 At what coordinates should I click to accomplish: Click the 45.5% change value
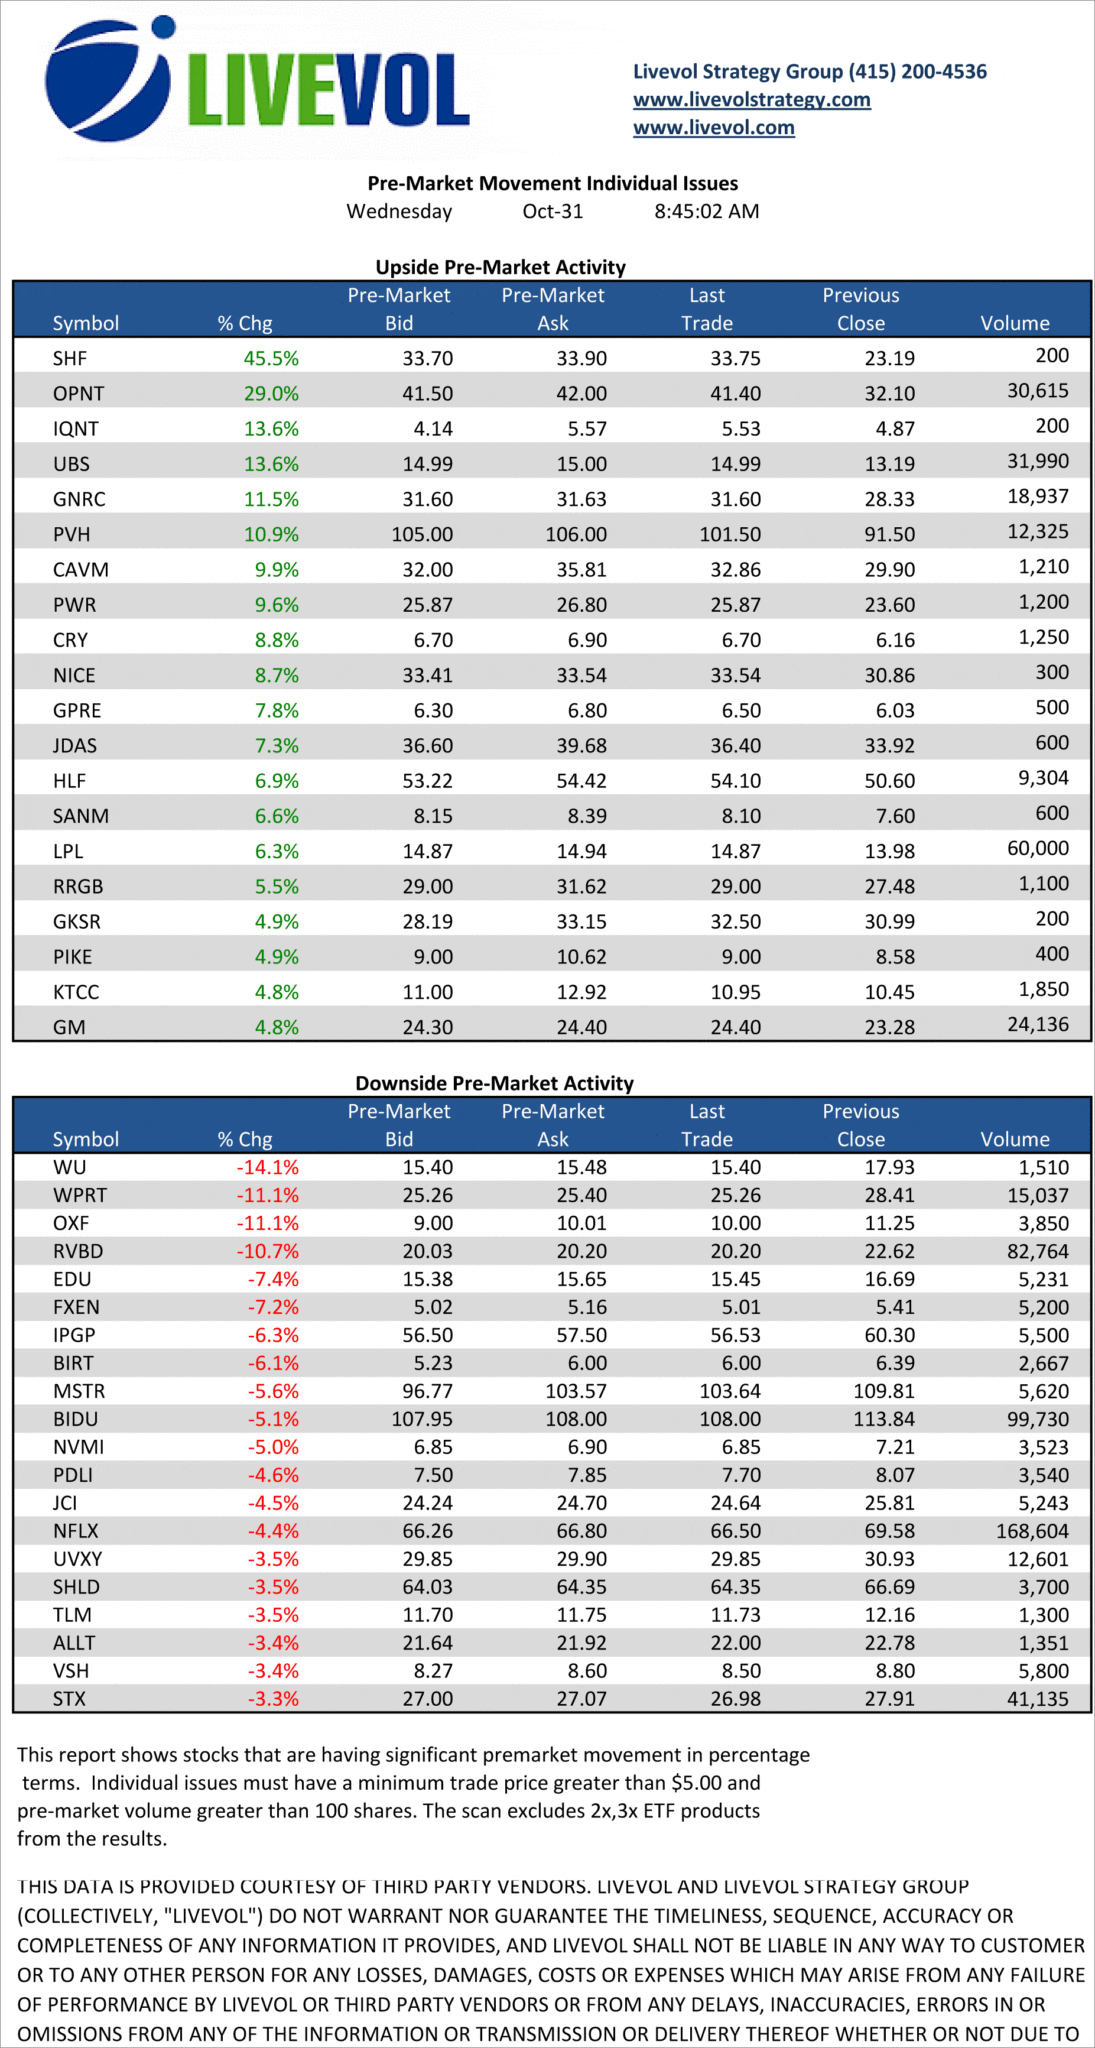click(271, 358)
